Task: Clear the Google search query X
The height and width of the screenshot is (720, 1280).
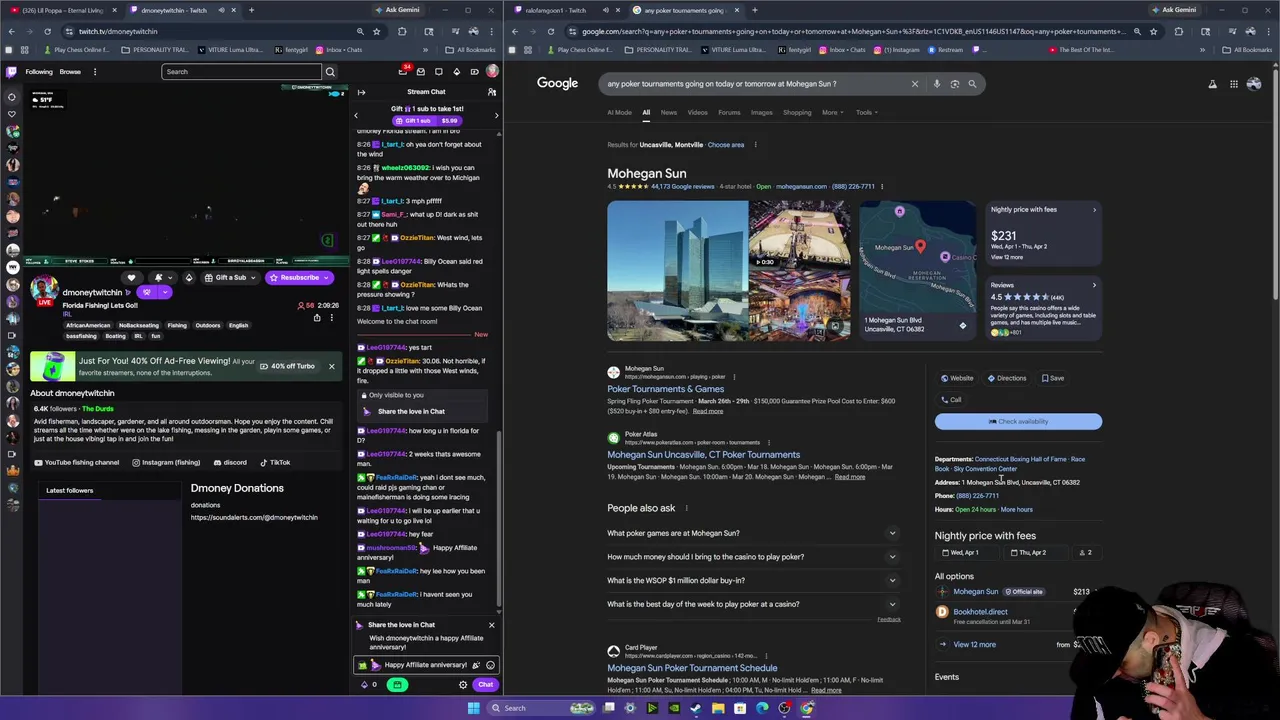Action: (x=914, y=84)
